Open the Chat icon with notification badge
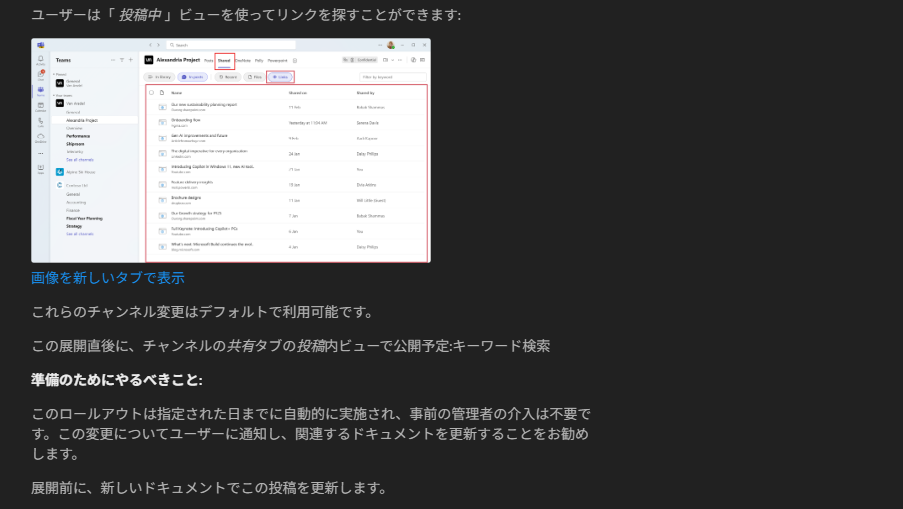The width and height of the screenshot is (903, 509). (40, 75)
